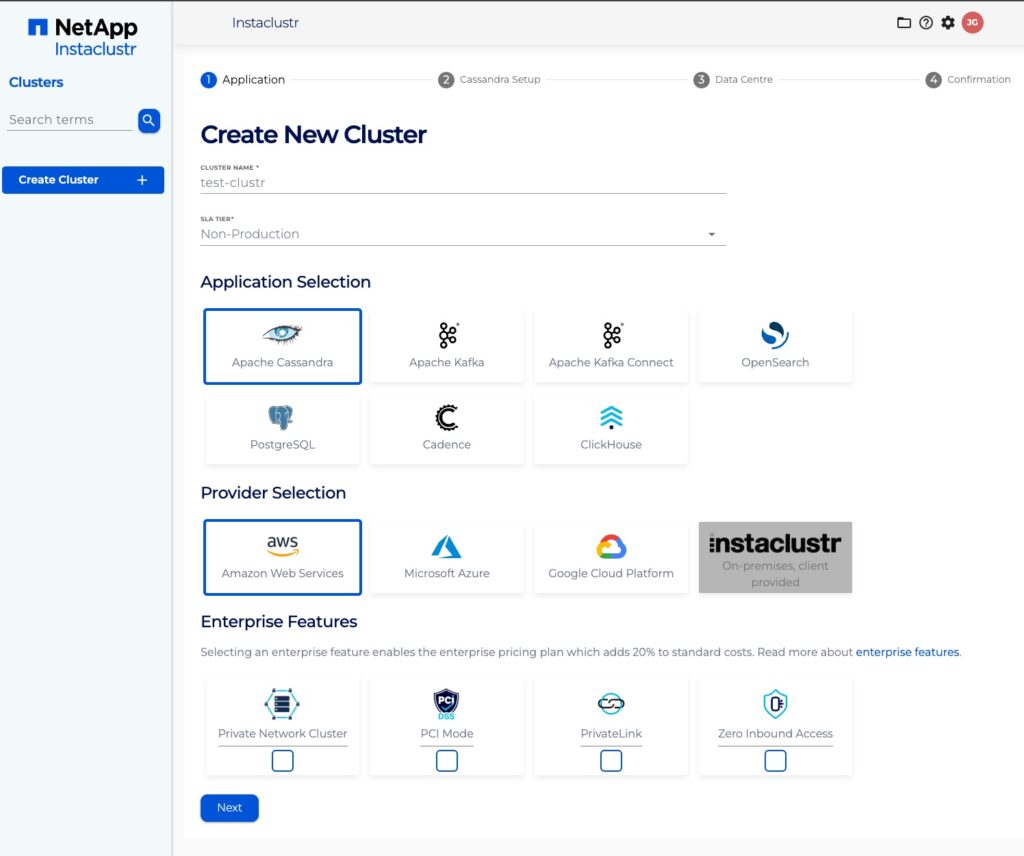Select Microsoft Azure as provider
This screenshot has height=856, width=1024.
[x=446, y=557]
